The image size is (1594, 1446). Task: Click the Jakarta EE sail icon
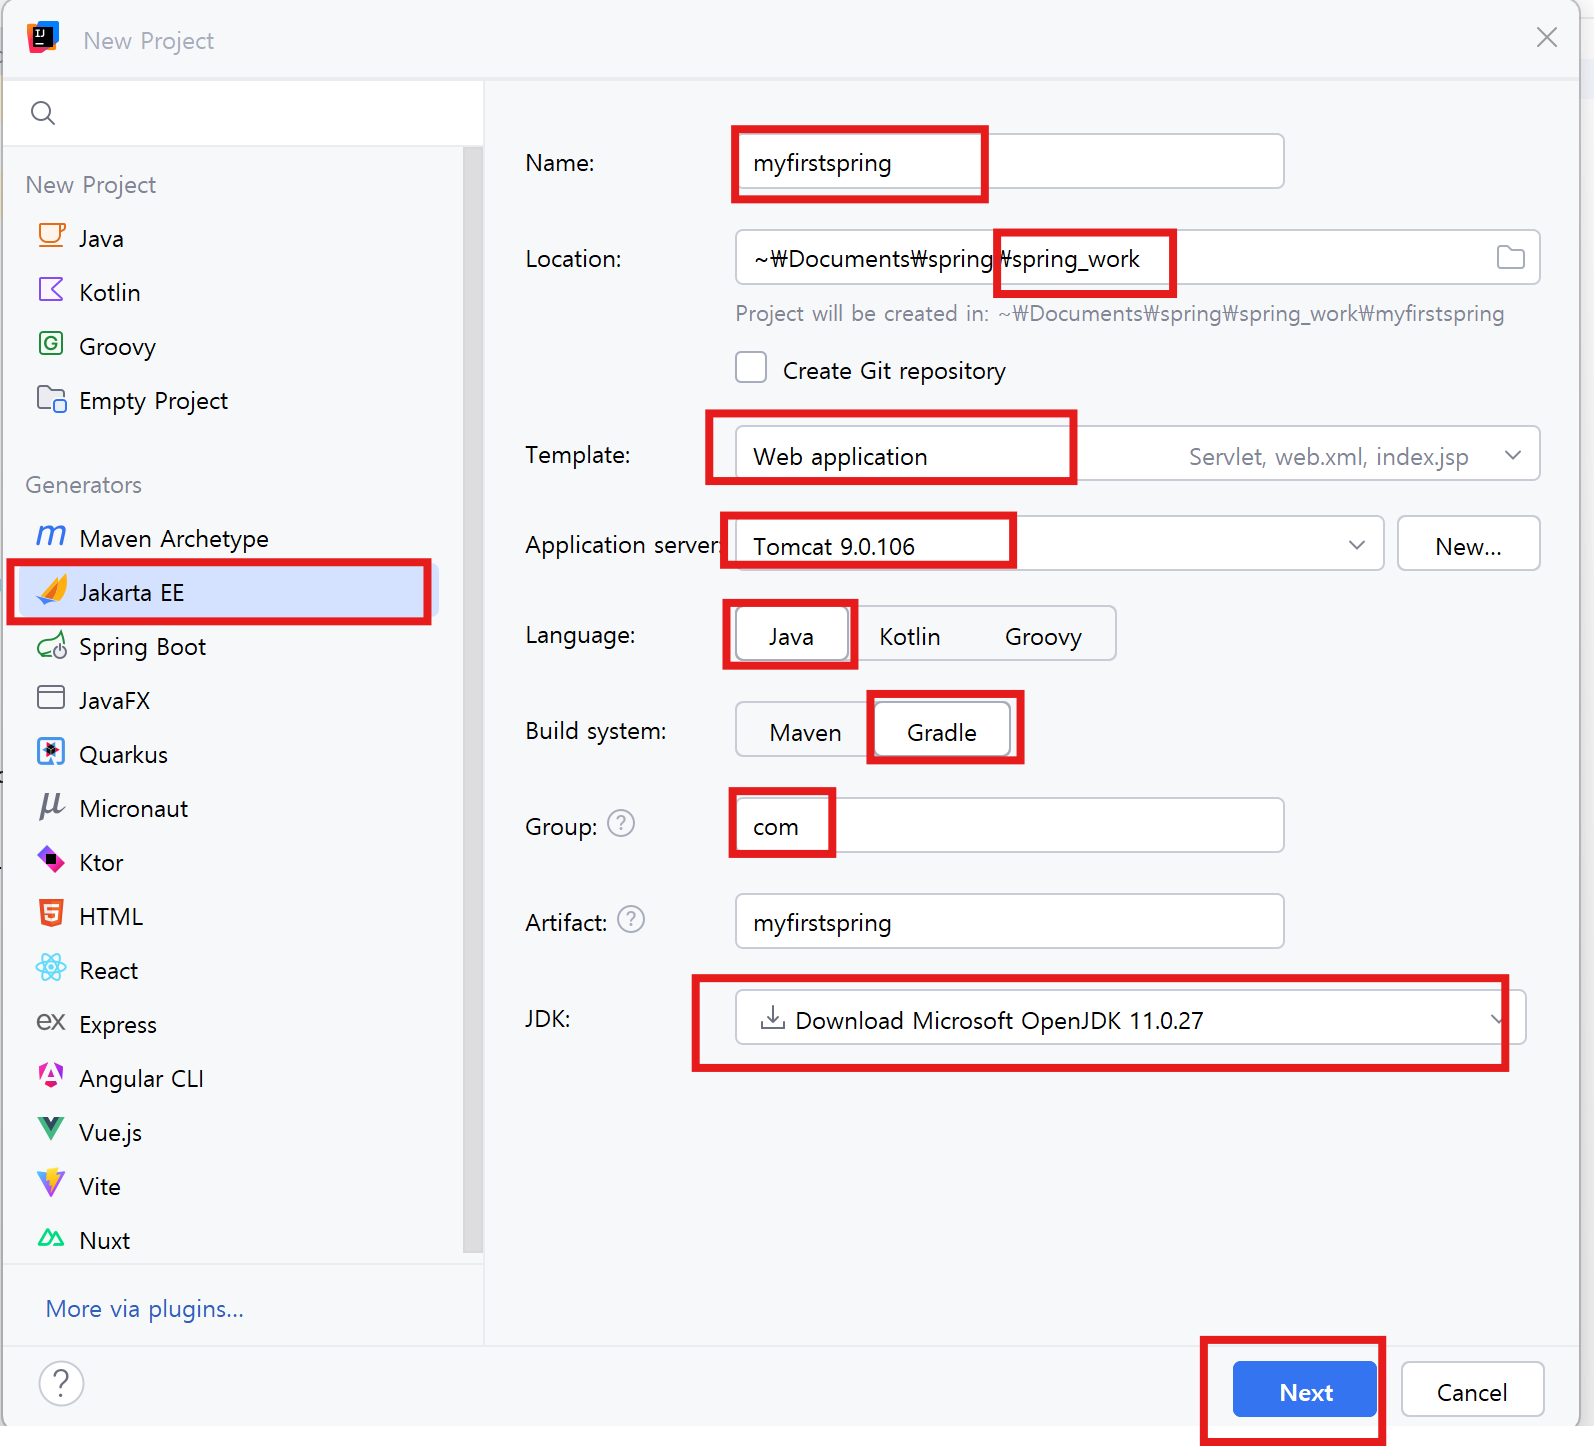click(x=52, y=591)
